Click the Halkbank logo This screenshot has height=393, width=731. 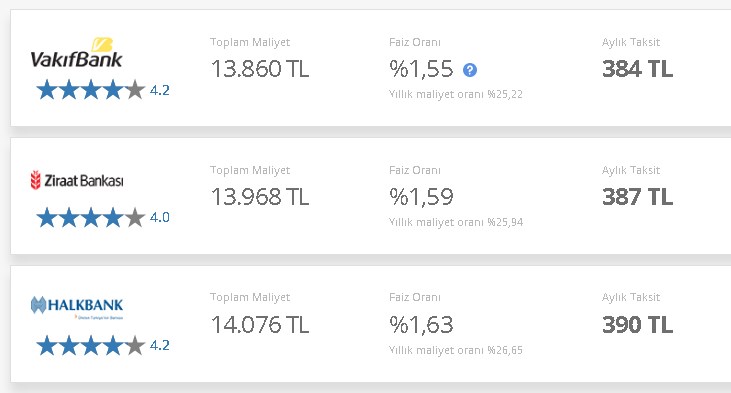coord(77,307)
